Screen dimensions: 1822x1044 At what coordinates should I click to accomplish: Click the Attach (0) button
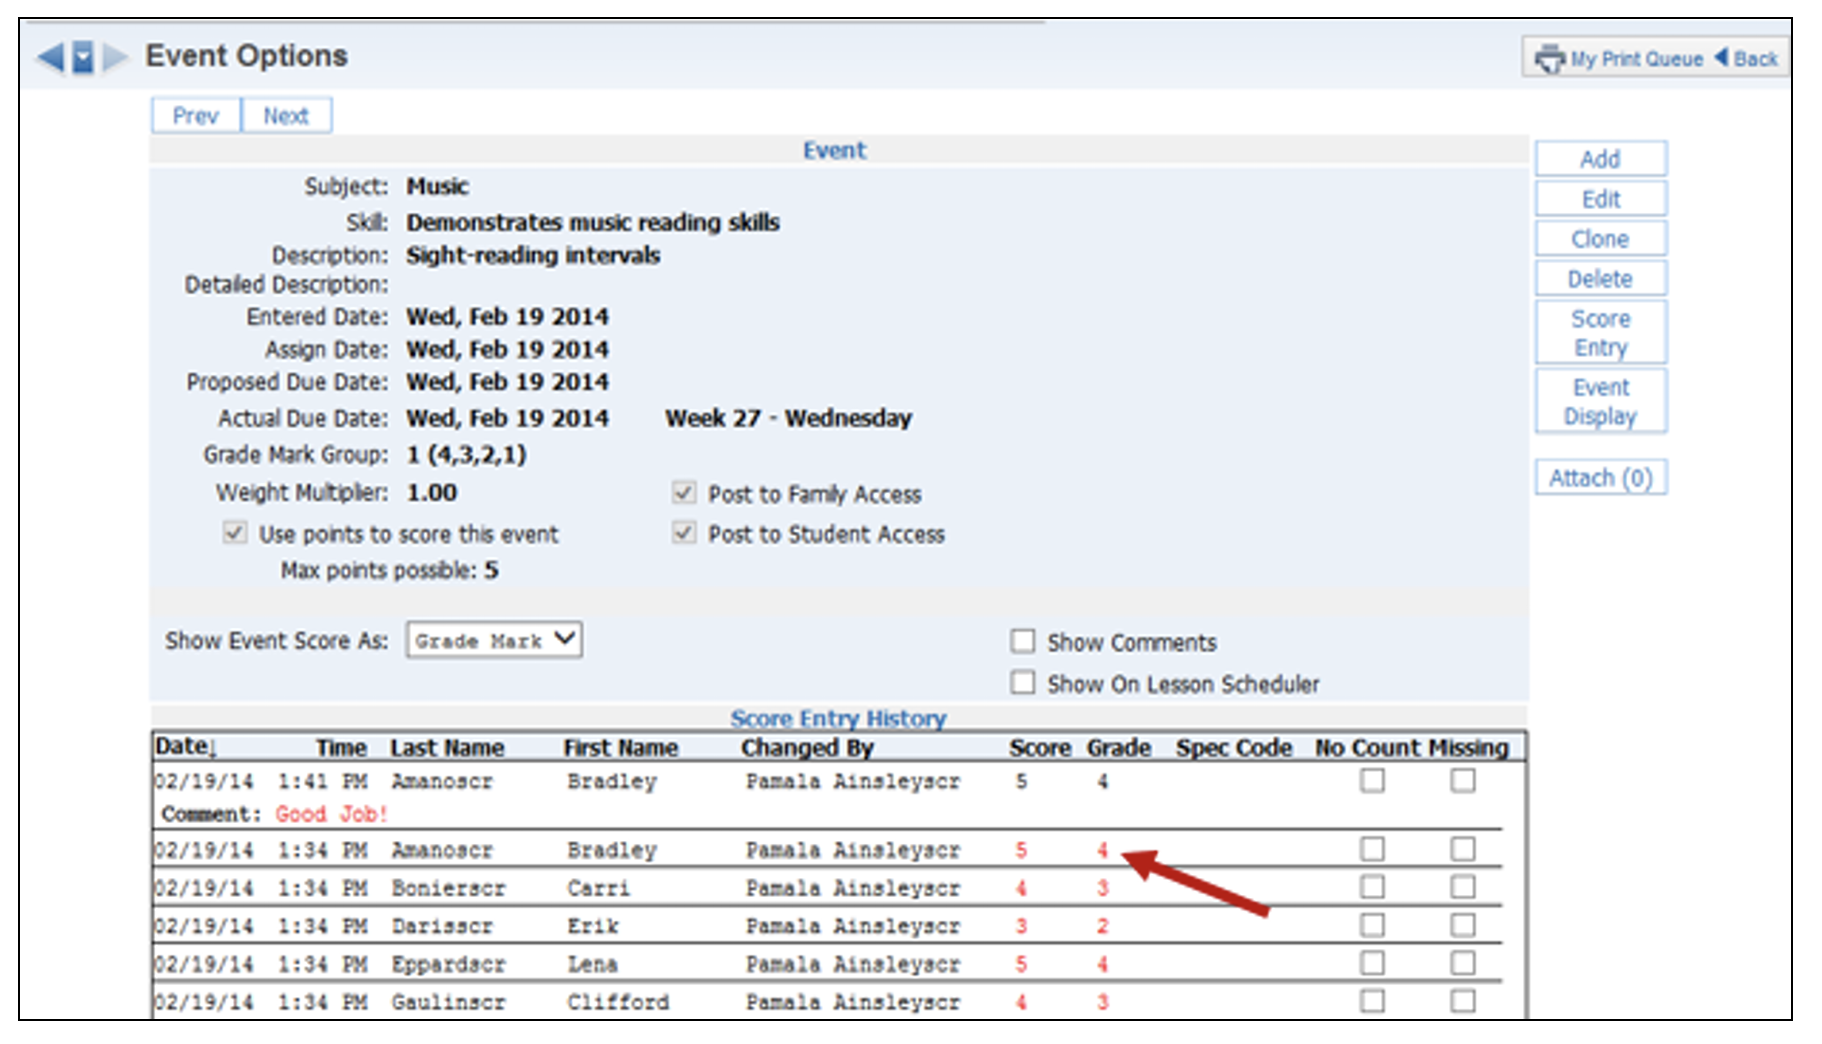(1600, 478)
